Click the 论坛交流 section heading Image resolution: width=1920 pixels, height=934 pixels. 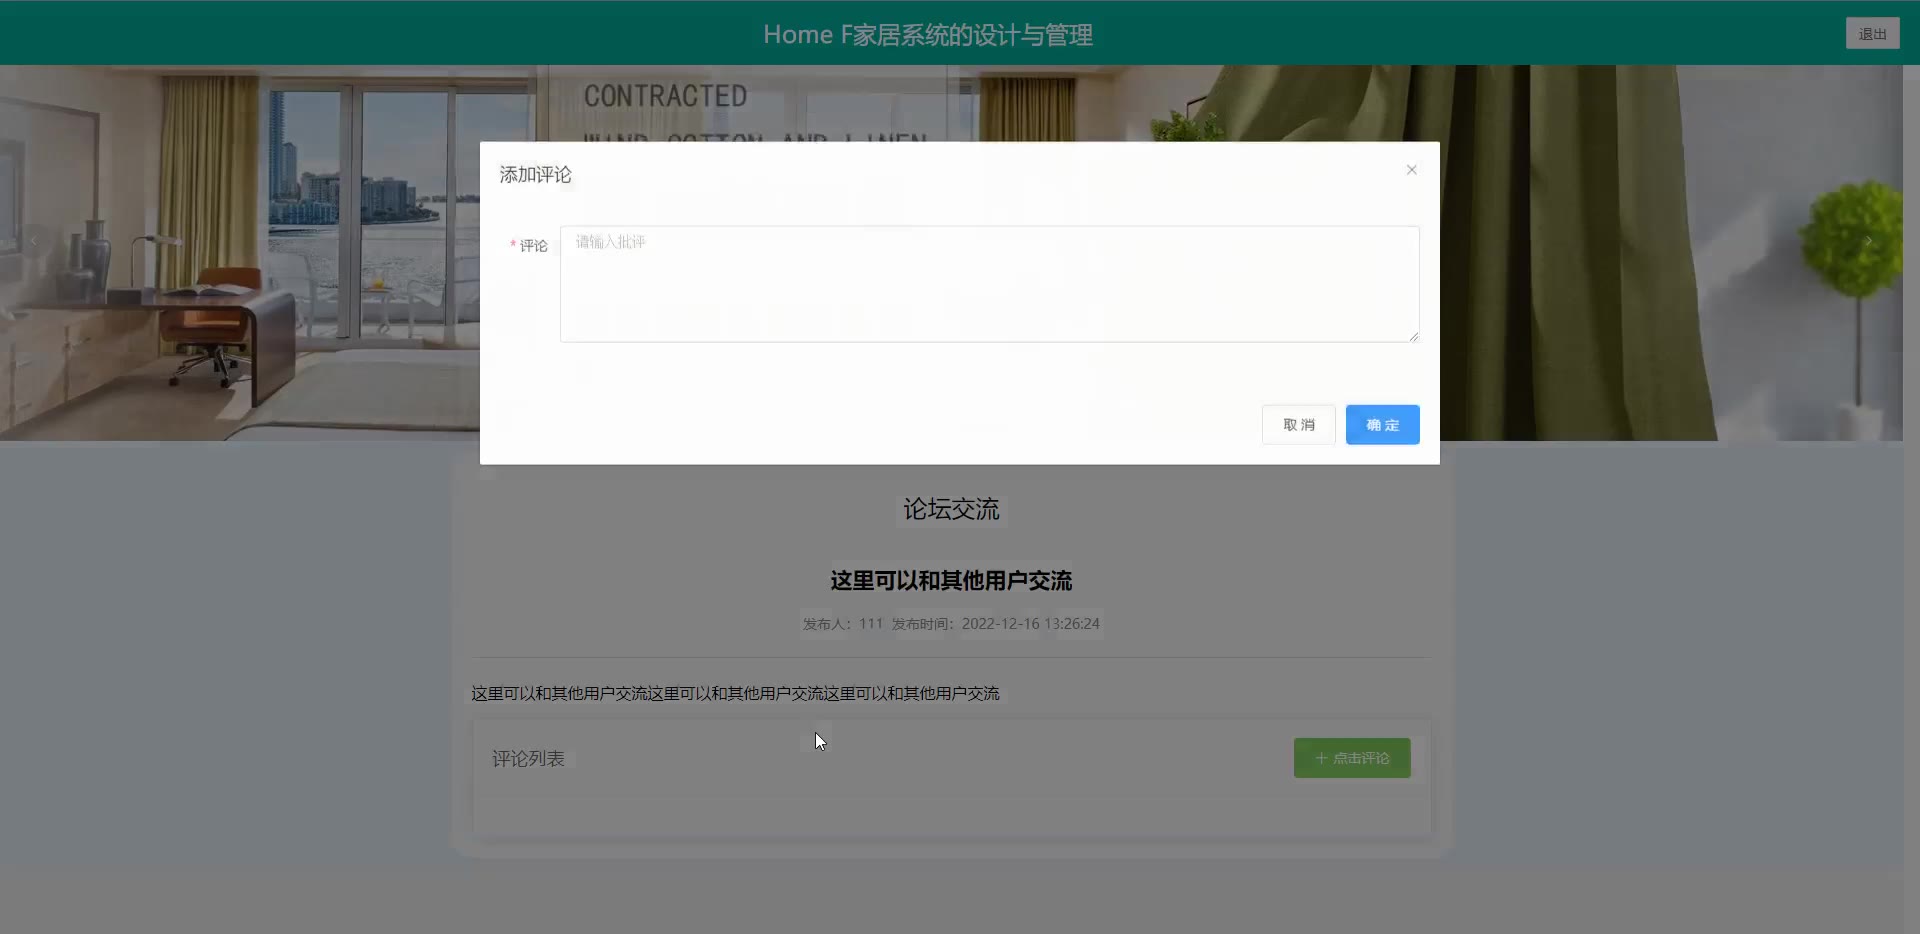[x=951, y=509]
